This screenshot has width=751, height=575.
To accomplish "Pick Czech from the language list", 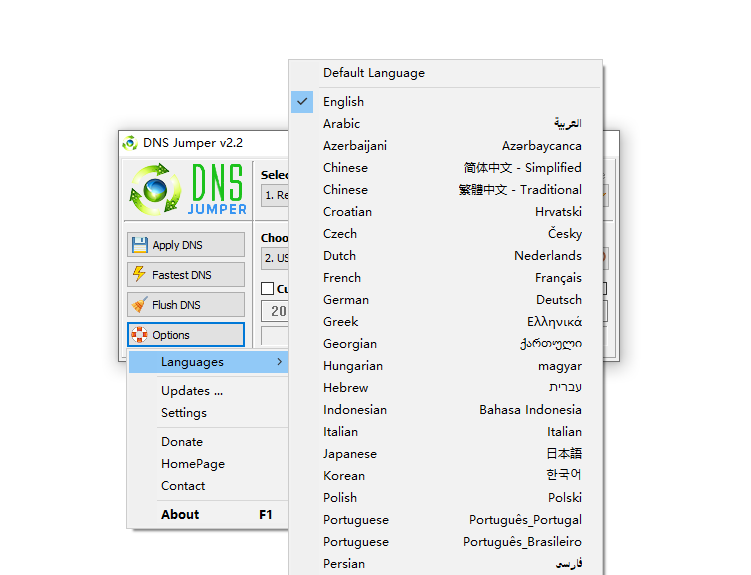I will tap(445, 234).
